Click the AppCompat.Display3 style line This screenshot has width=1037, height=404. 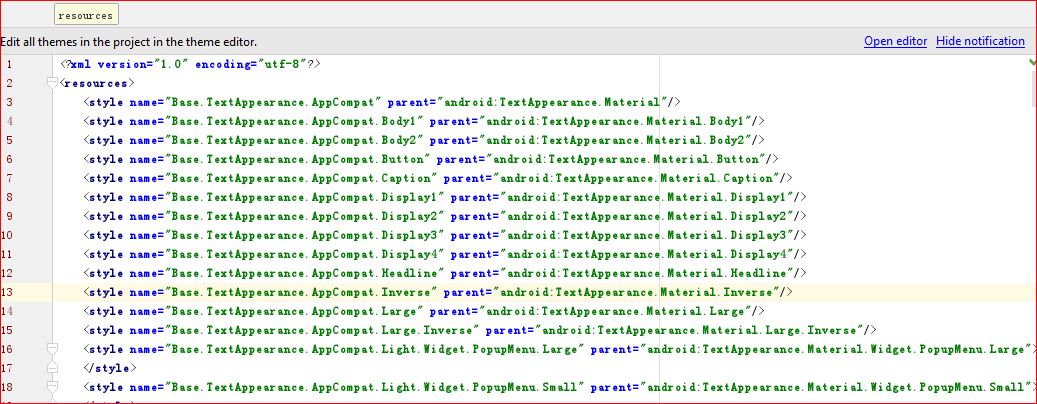445,235
